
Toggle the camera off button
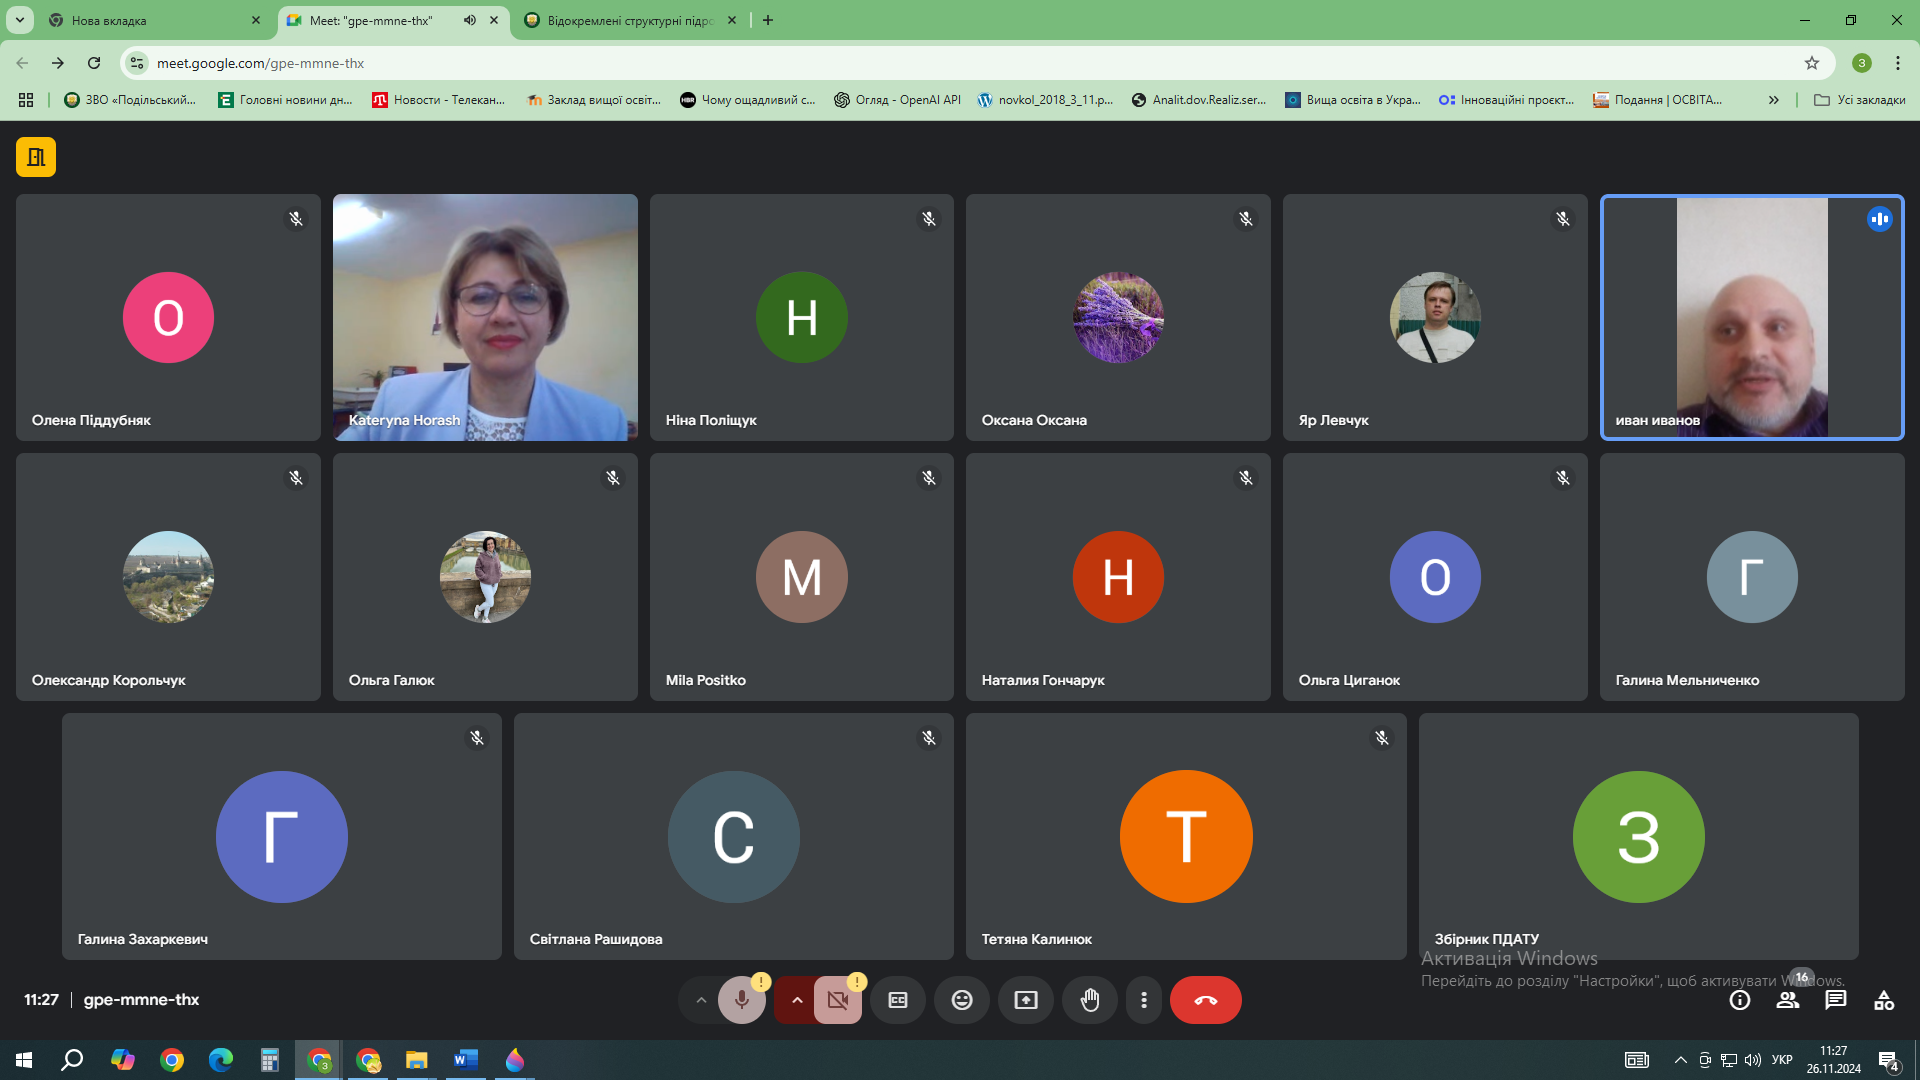click(837, 1000)
